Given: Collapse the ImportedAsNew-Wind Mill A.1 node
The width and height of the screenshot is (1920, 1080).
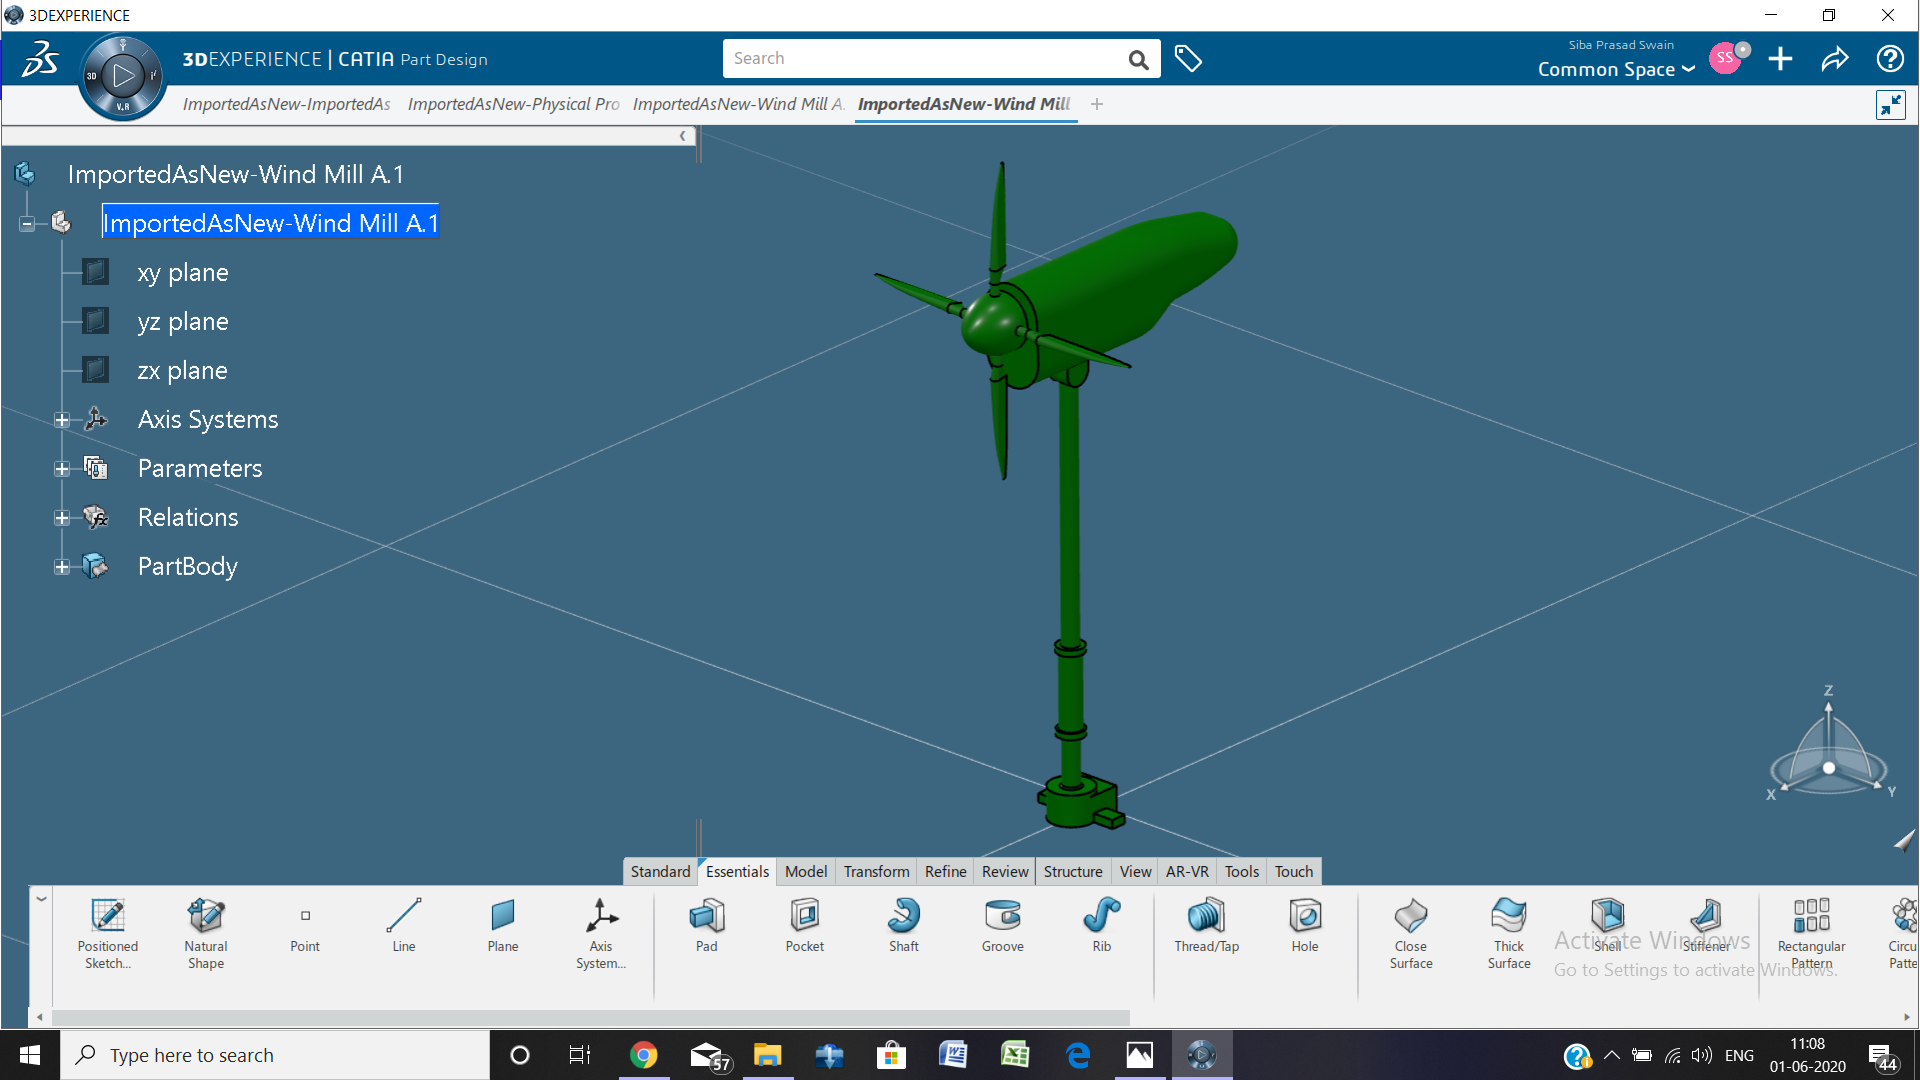Looking at the screenshot, I should [27, 224].
